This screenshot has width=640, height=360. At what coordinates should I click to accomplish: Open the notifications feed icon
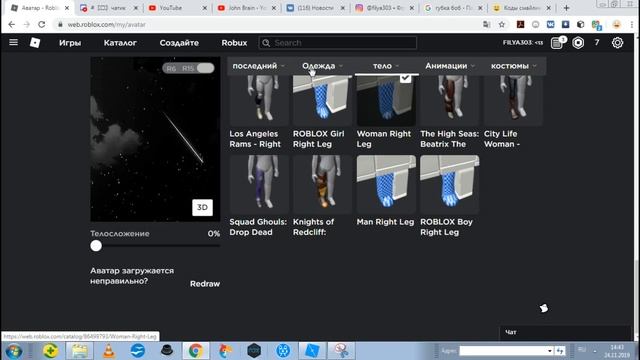click(x=557, y=42)
